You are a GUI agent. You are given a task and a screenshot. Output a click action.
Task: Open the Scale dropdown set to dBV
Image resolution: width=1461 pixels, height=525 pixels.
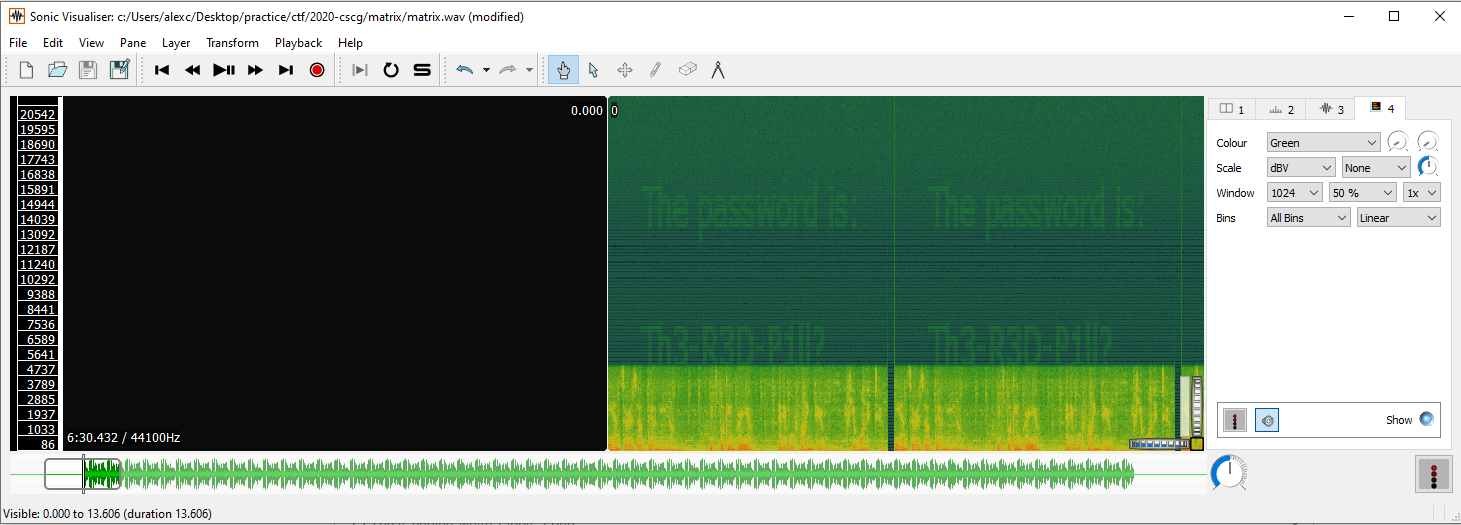click(1301, 168)
